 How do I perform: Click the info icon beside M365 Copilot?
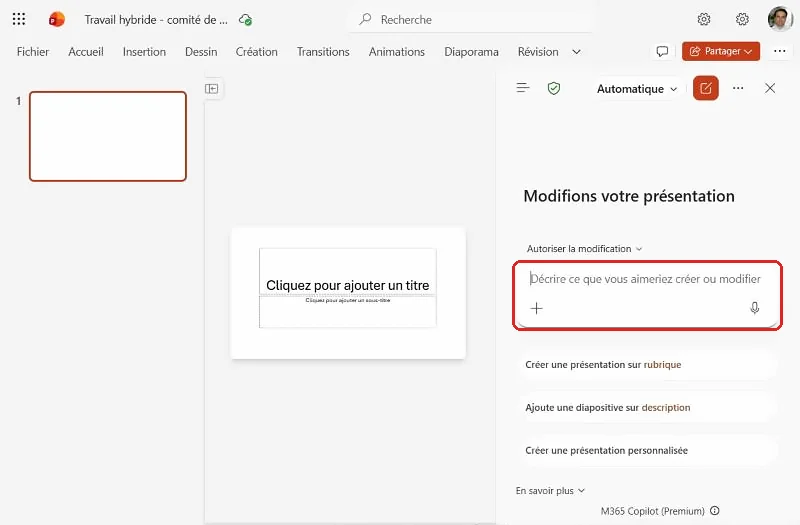pyautogui.click(x=715, y=510)
